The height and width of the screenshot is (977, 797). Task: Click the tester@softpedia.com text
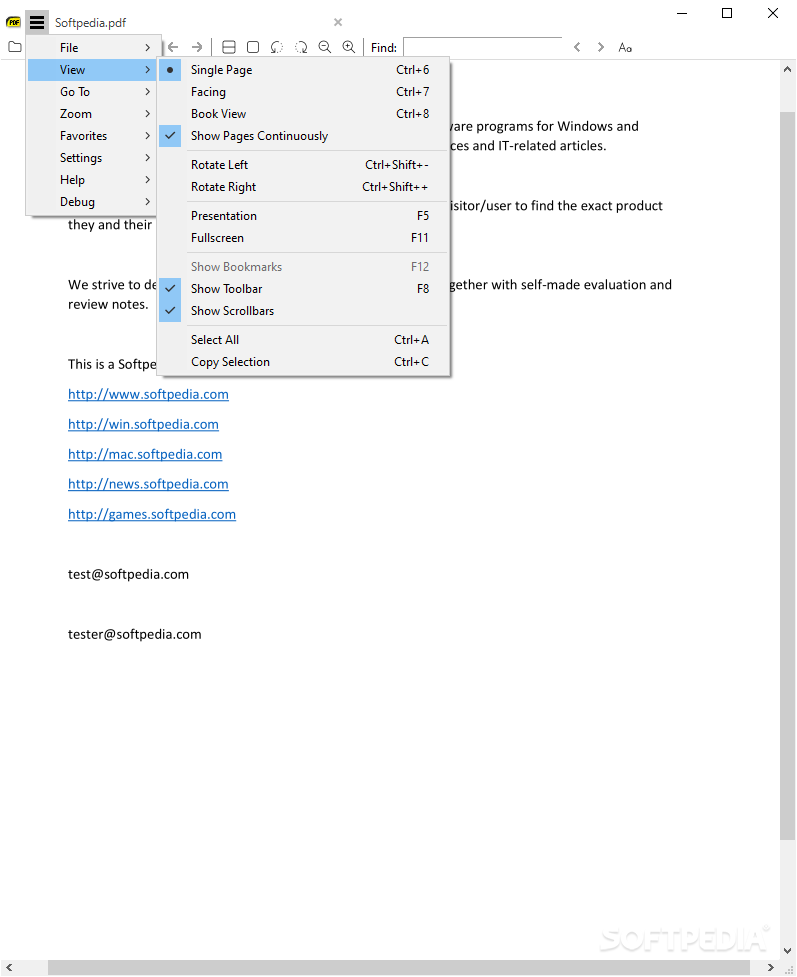(135, 634)
